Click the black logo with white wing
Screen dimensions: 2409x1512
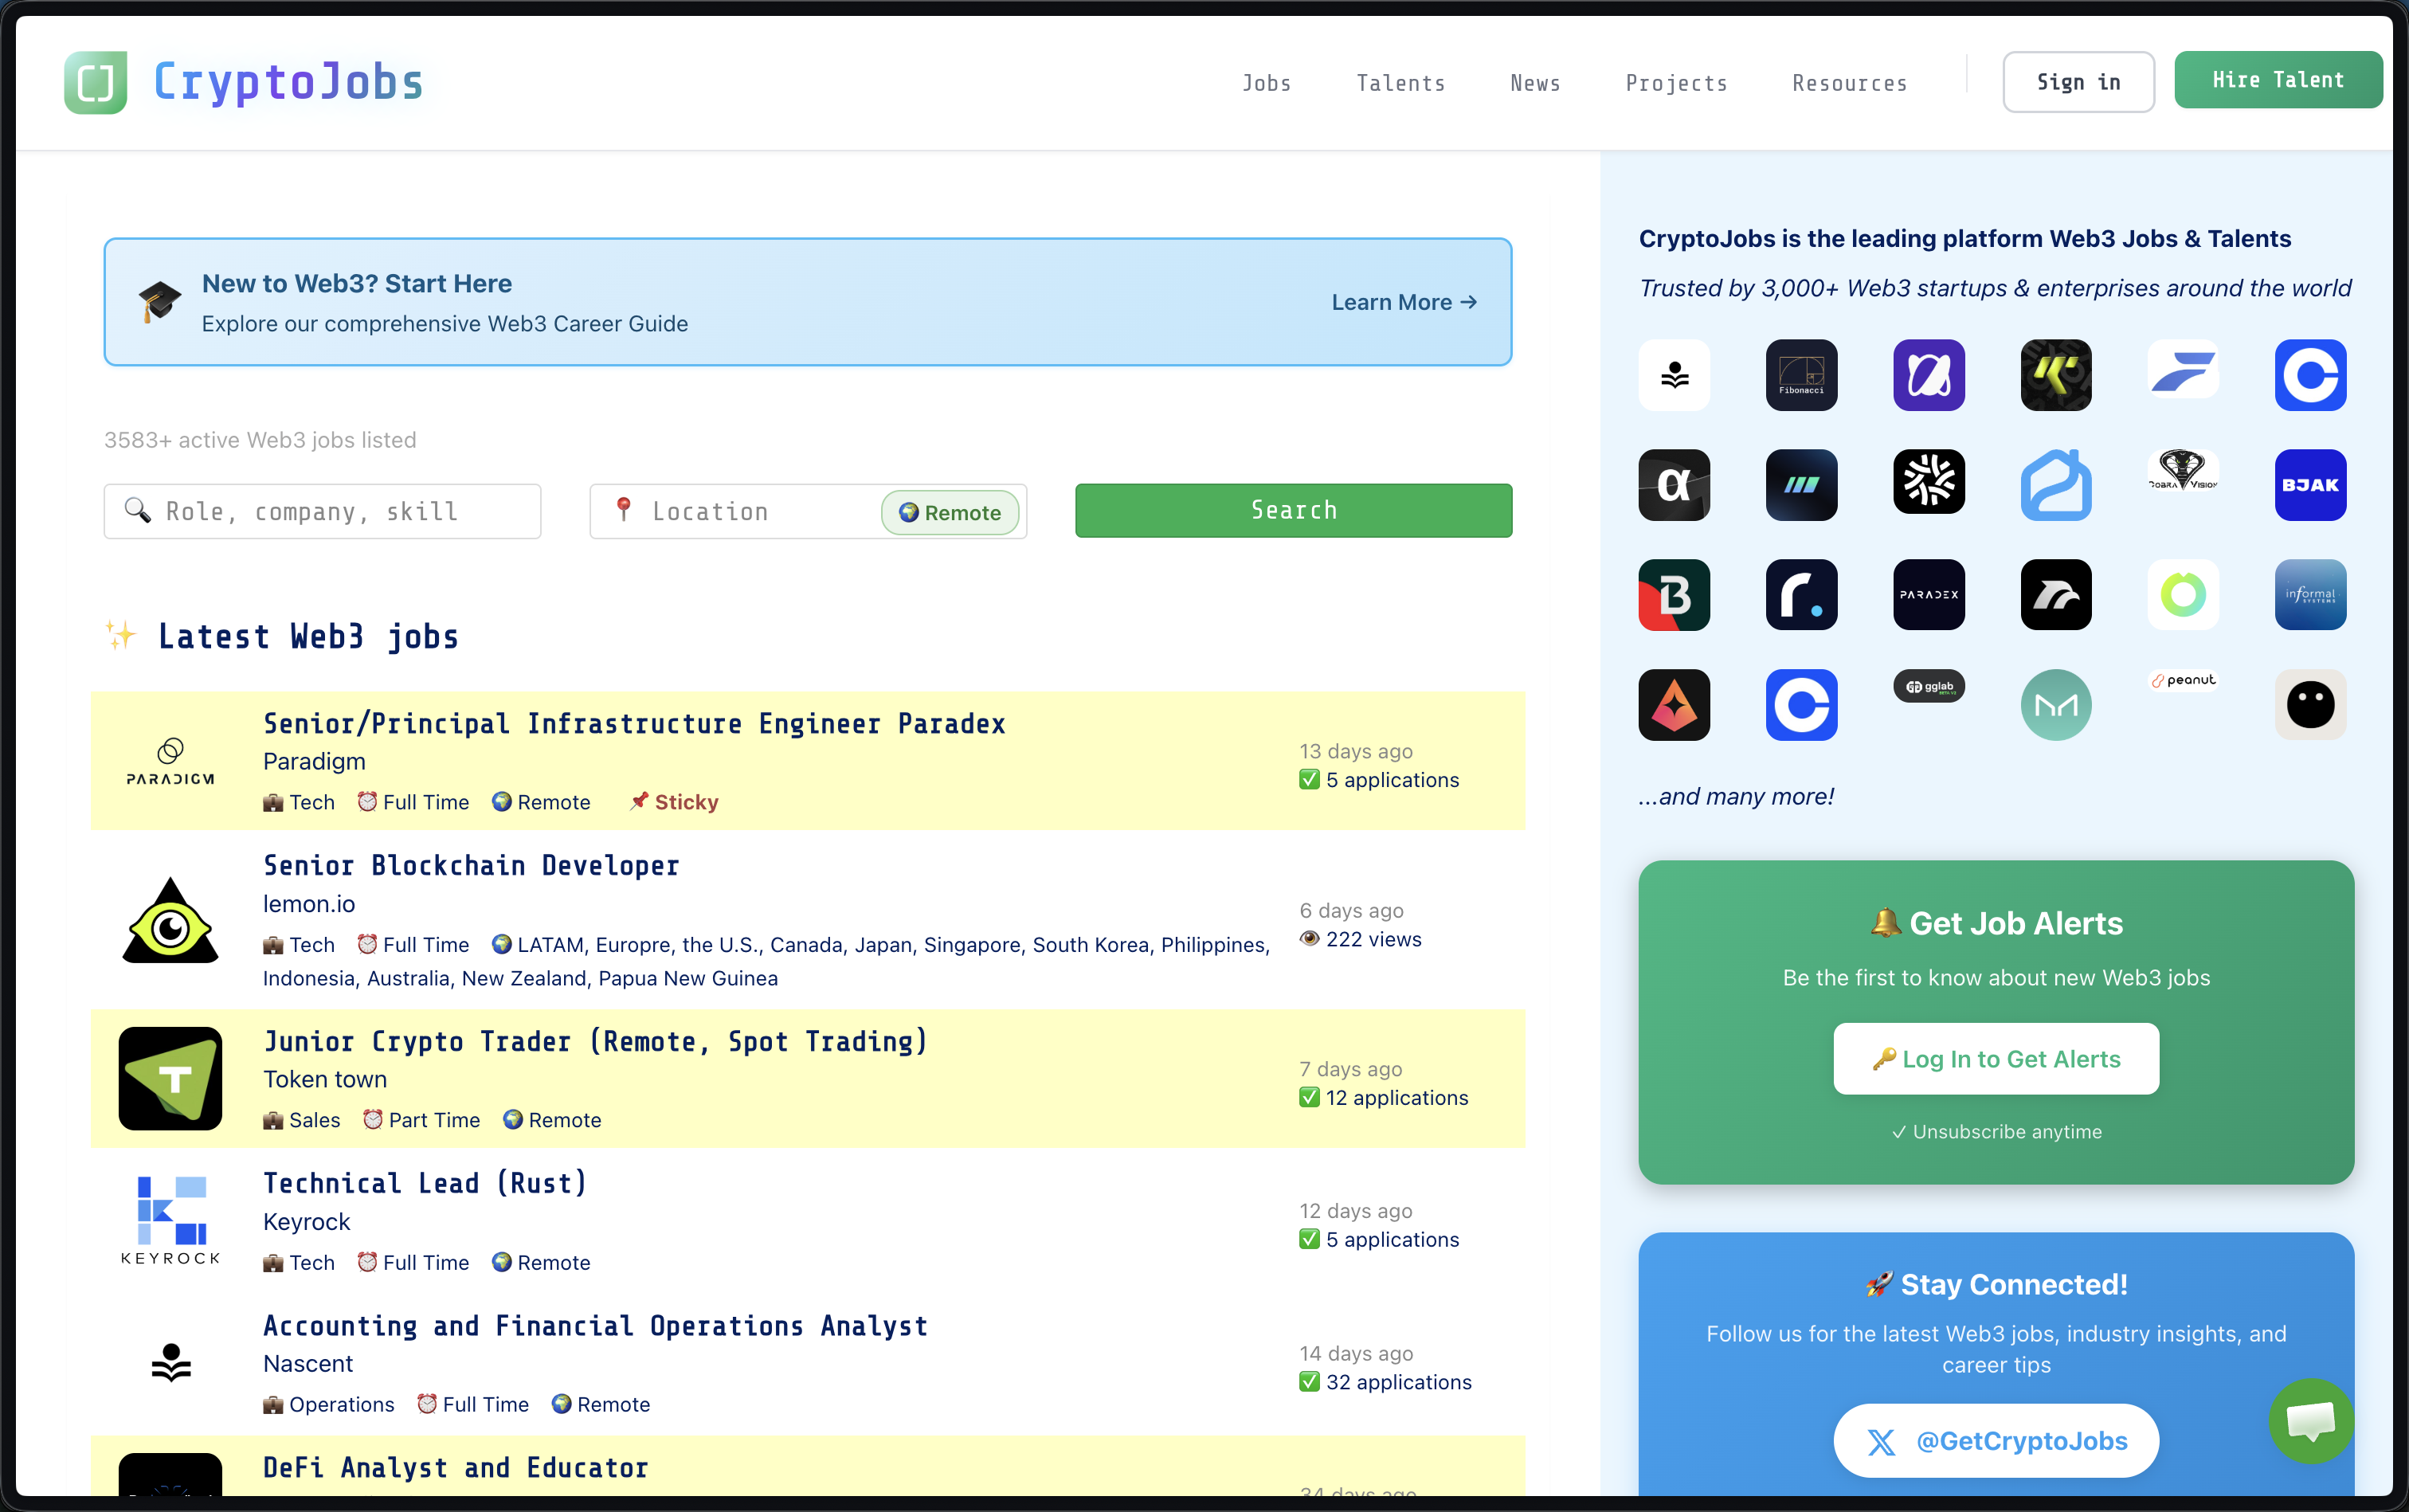click(x=2056, y=595)
